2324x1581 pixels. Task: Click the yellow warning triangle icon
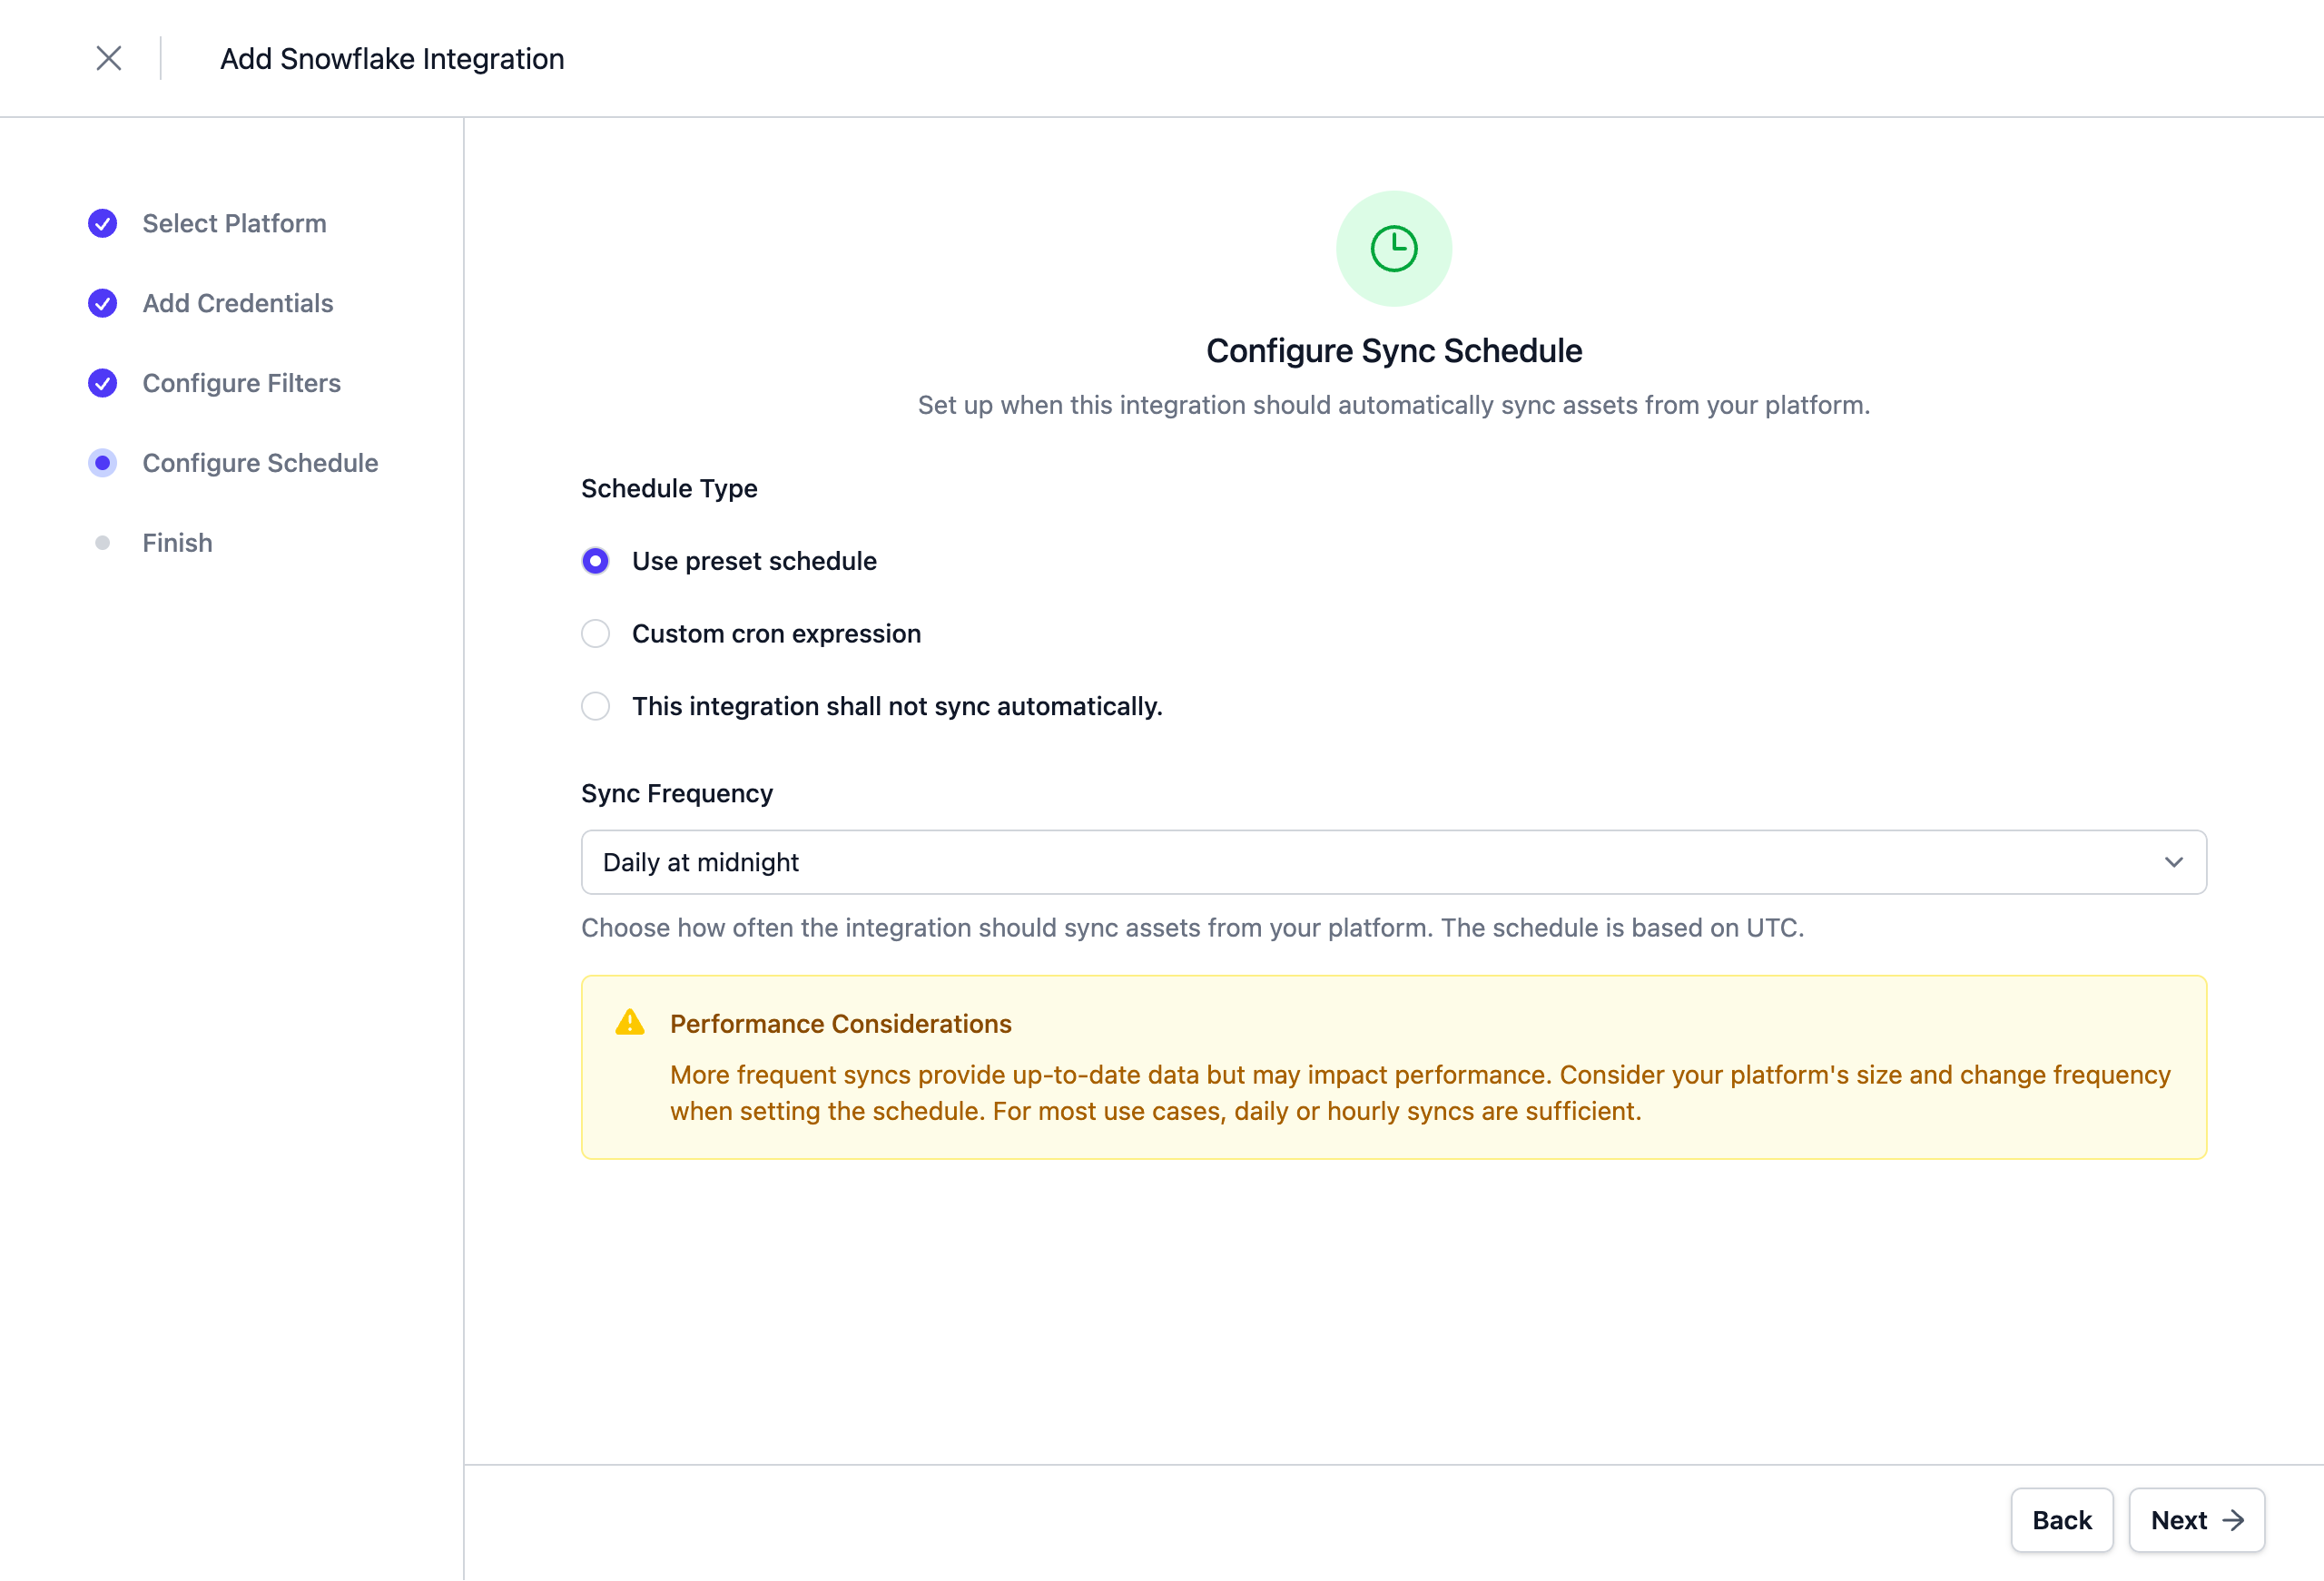629,1022
